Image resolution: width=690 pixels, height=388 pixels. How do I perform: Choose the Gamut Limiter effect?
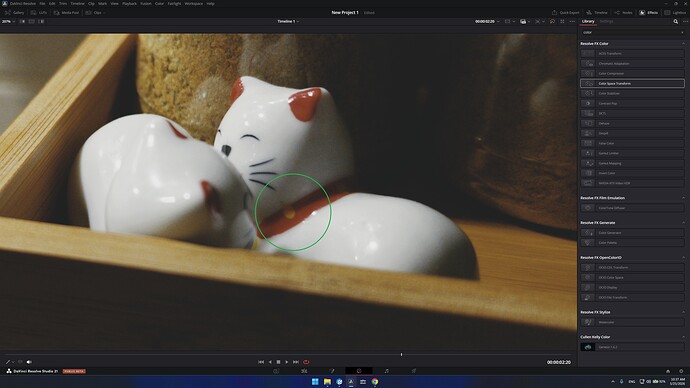click(632, 154)
